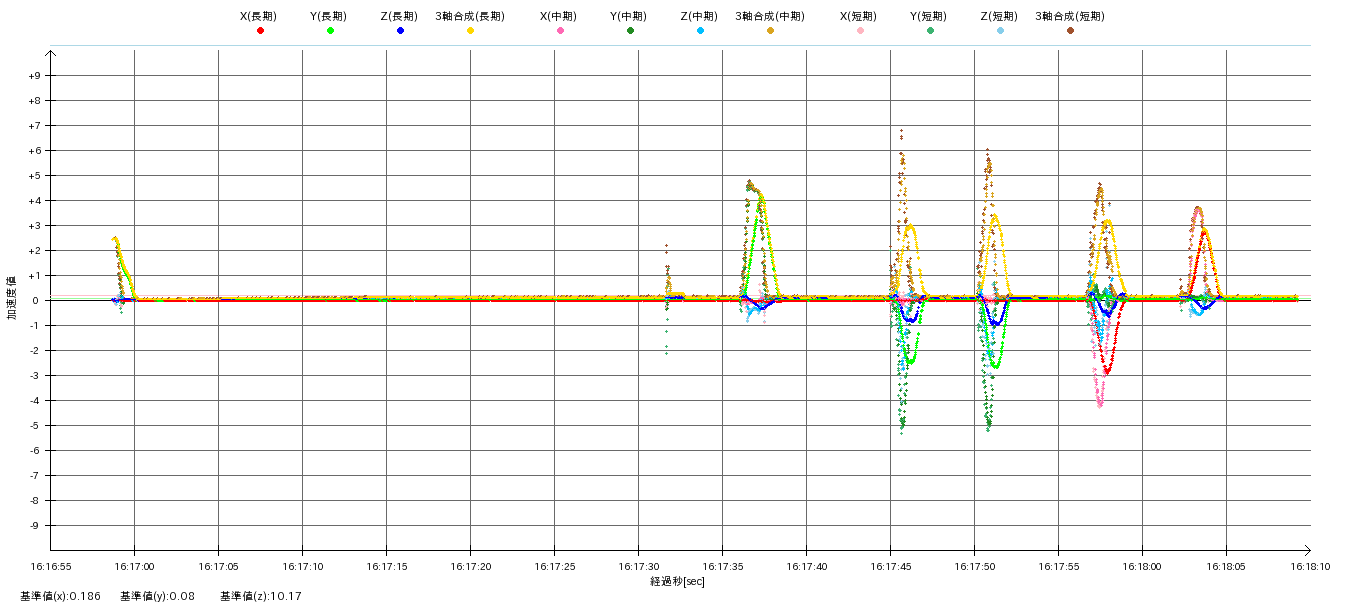Click the 16:17:30 time axis tick label
The width and height of the screenshot is (1350, 610).
click(638, 566)
